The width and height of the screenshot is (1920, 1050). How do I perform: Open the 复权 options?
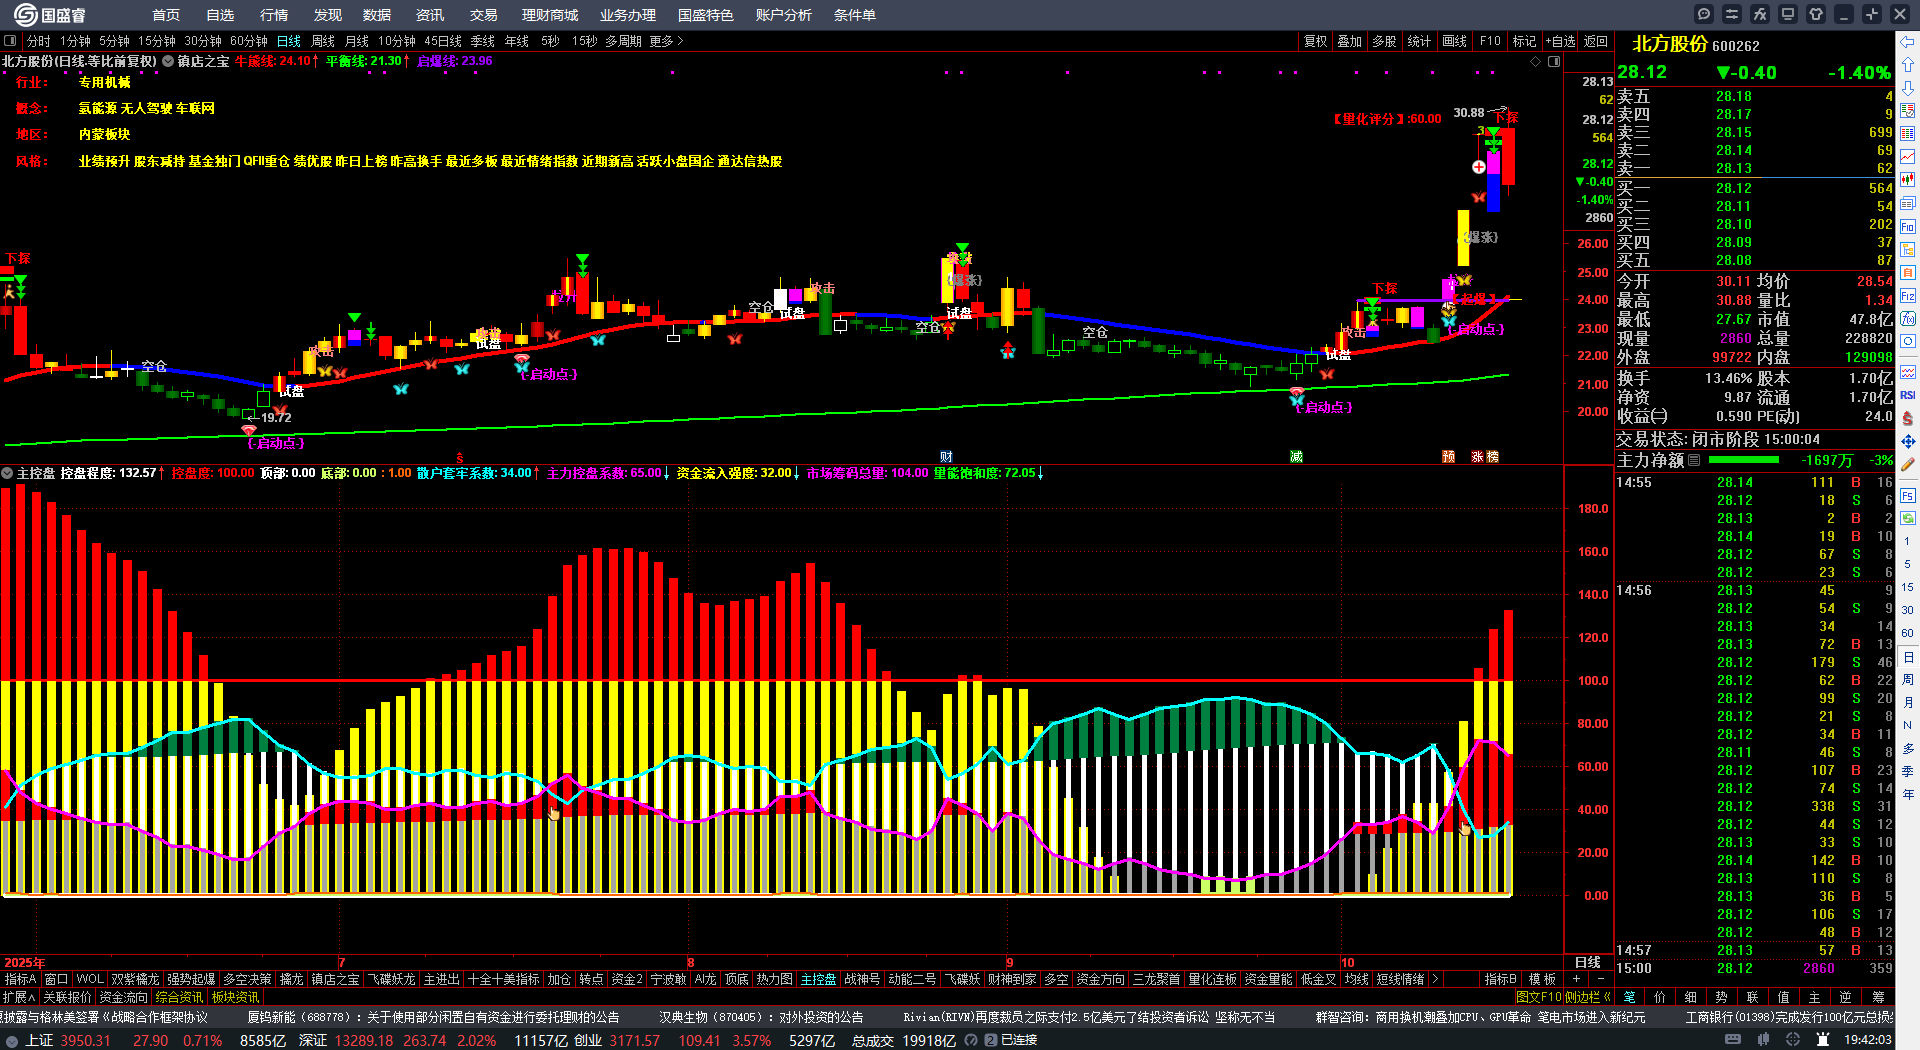tap(1315, 41)
